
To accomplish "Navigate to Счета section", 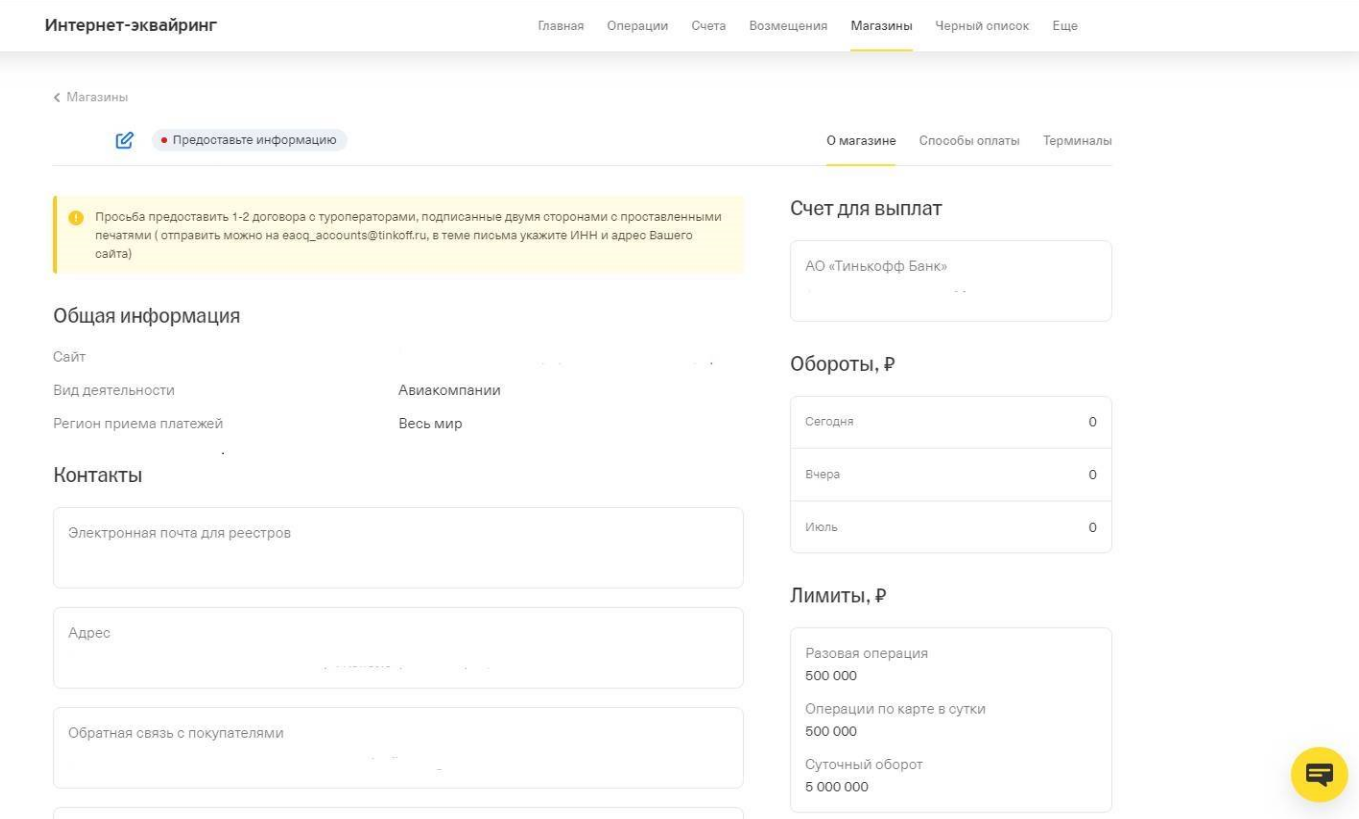I will [708, 26].
